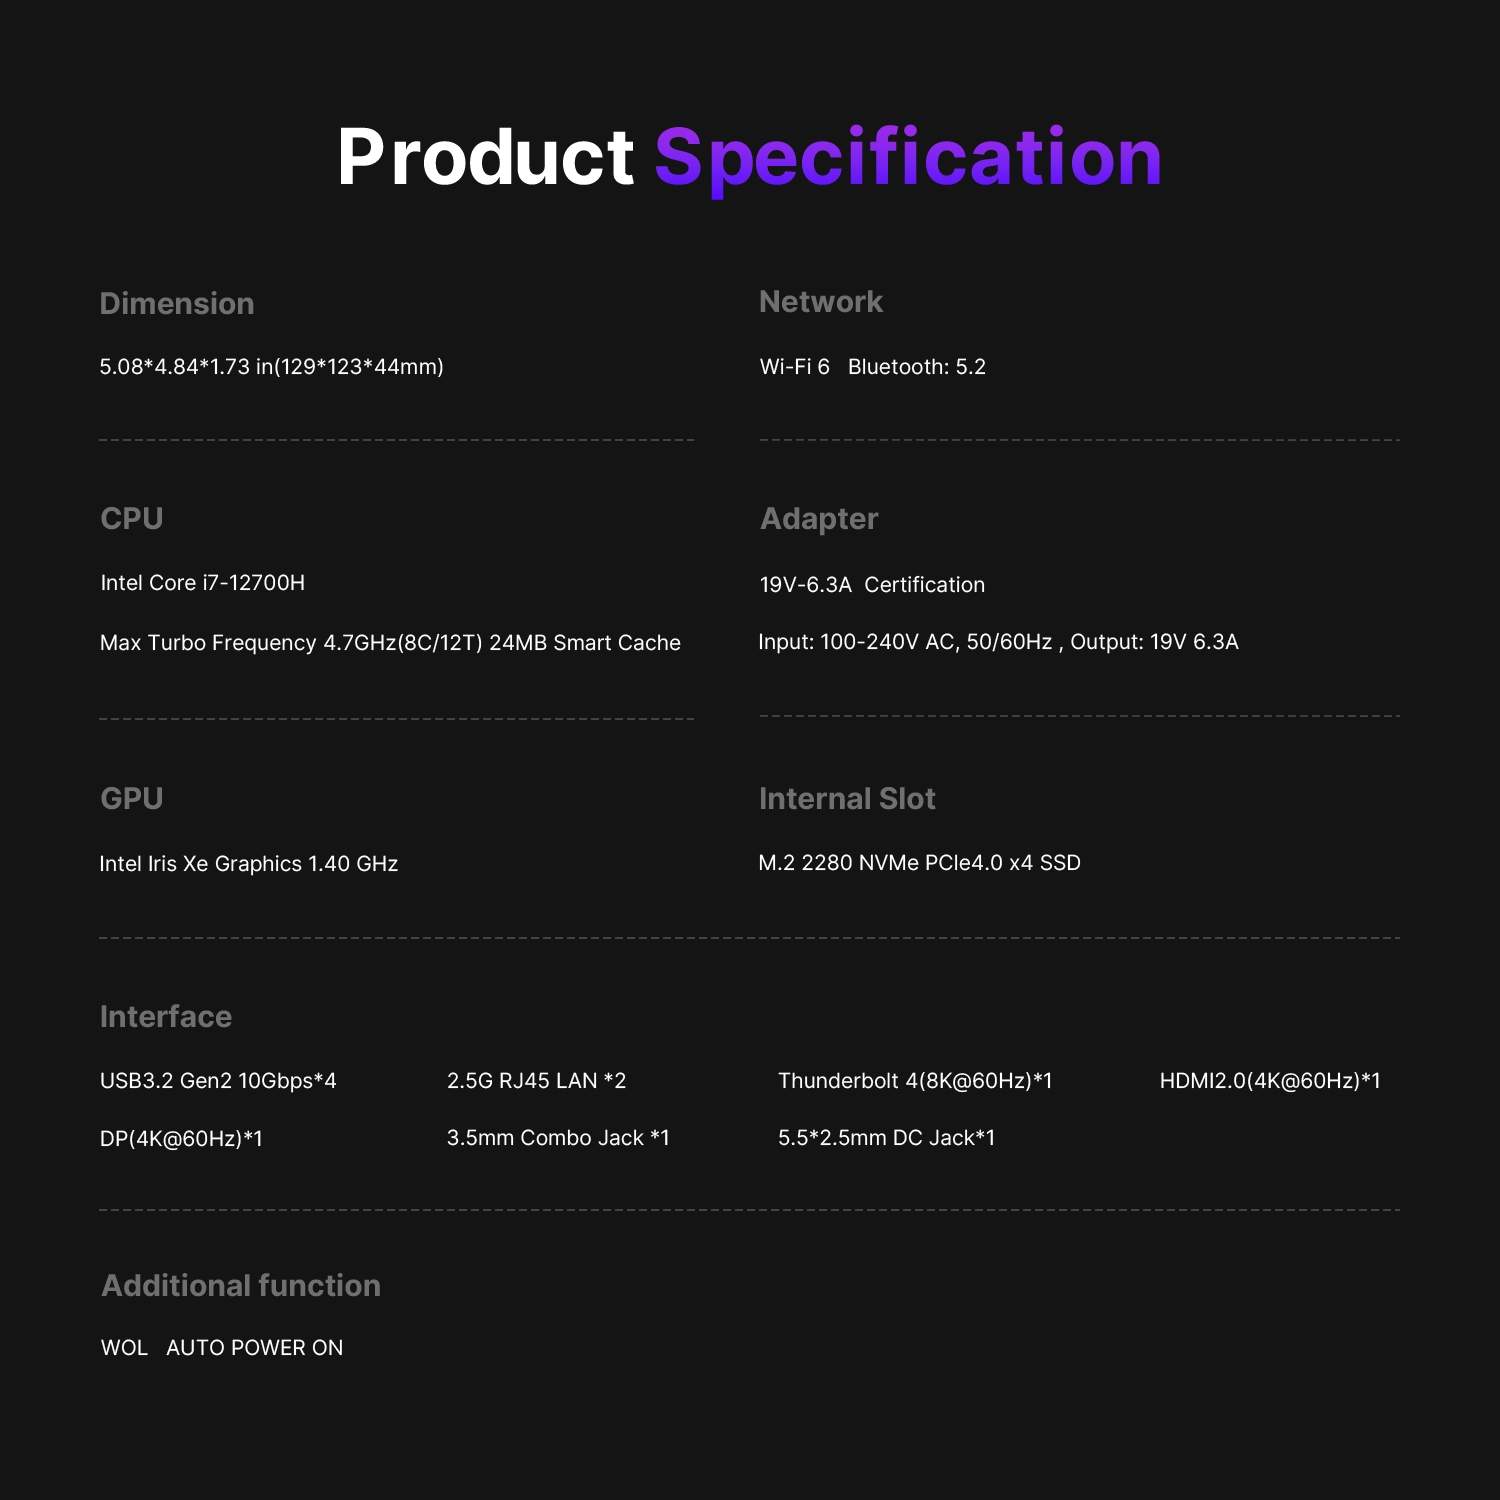Select the 19V-6.3A Certification text
The image size is (1500, 1500).
click(872, 585)
